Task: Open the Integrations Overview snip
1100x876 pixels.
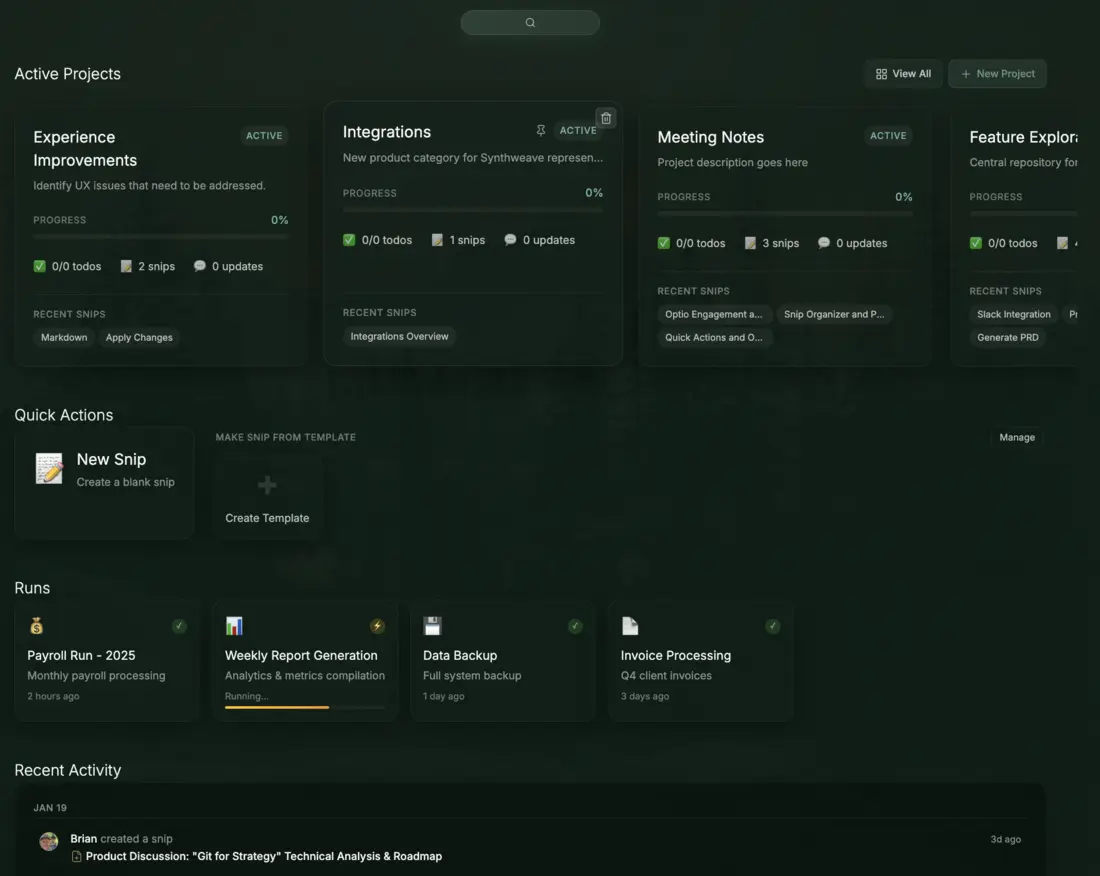Action: 399,336
